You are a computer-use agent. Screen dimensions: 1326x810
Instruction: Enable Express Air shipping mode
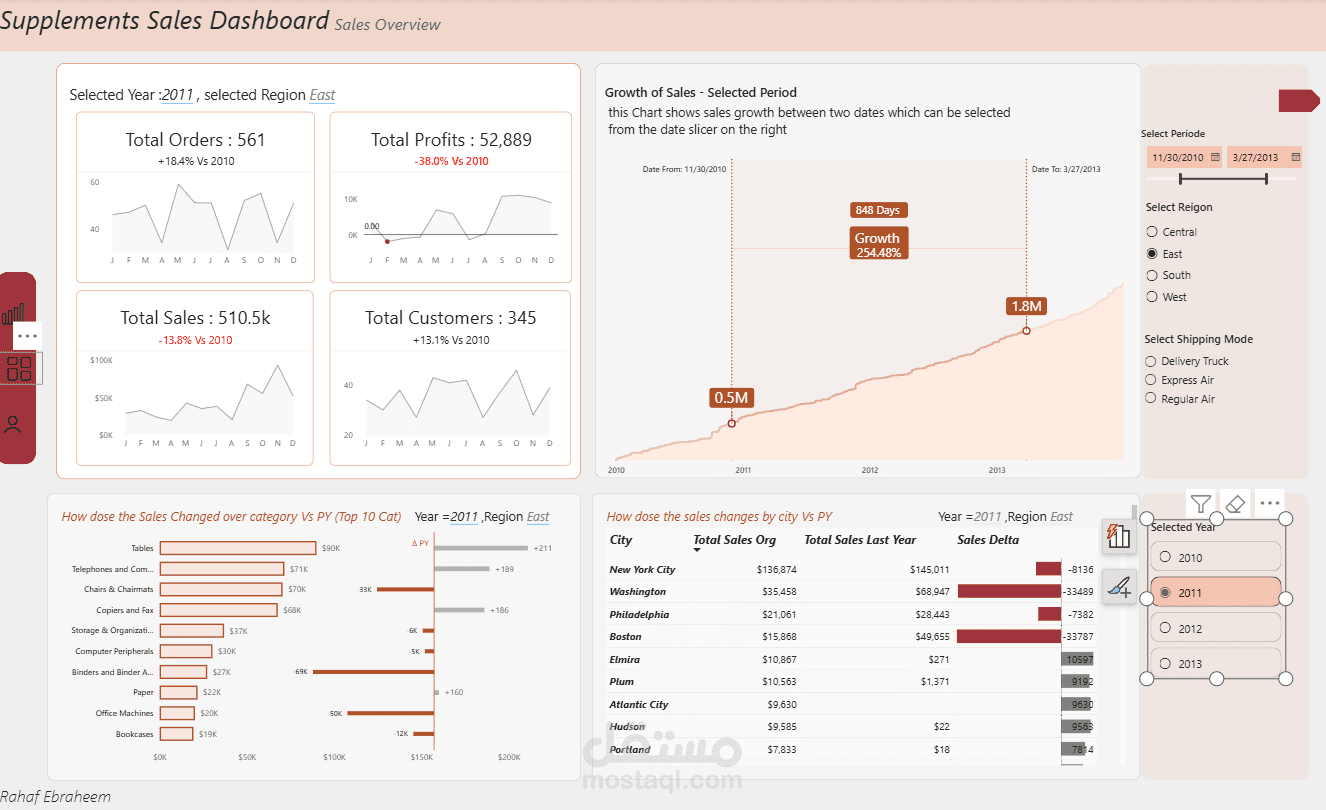tap(1152, 379)
